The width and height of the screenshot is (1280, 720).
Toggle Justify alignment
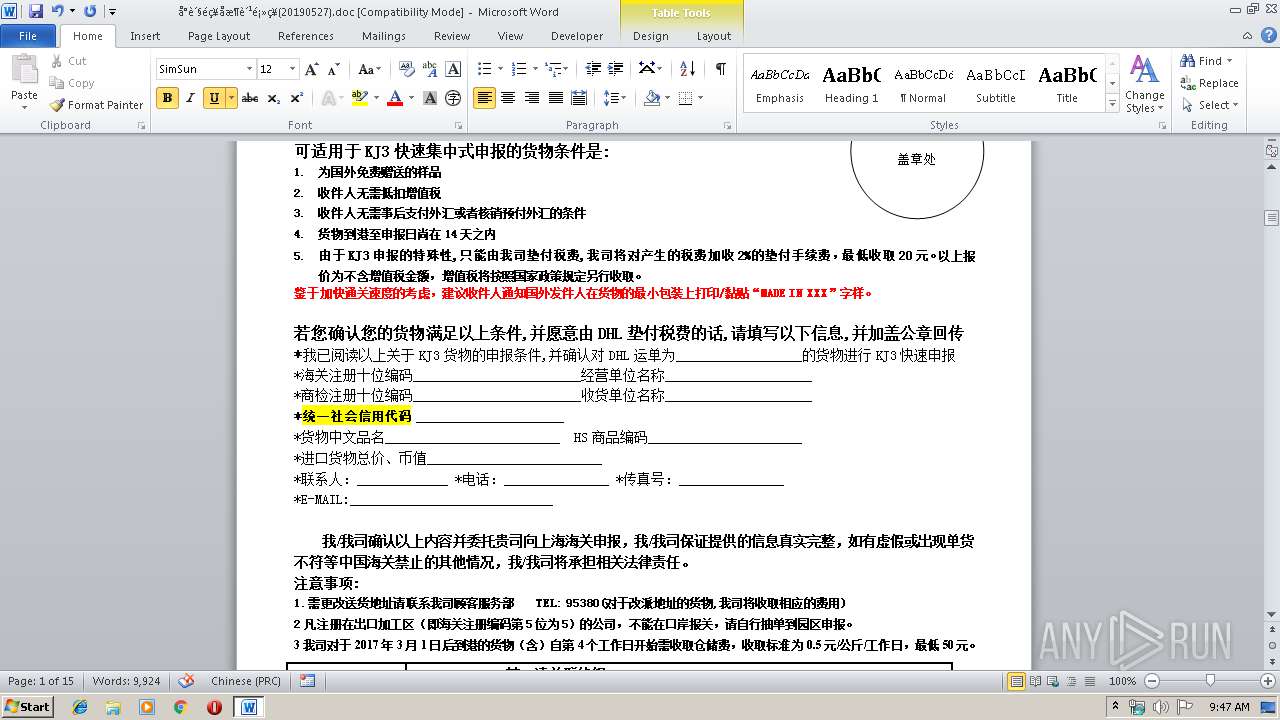[x=555, y=98]
